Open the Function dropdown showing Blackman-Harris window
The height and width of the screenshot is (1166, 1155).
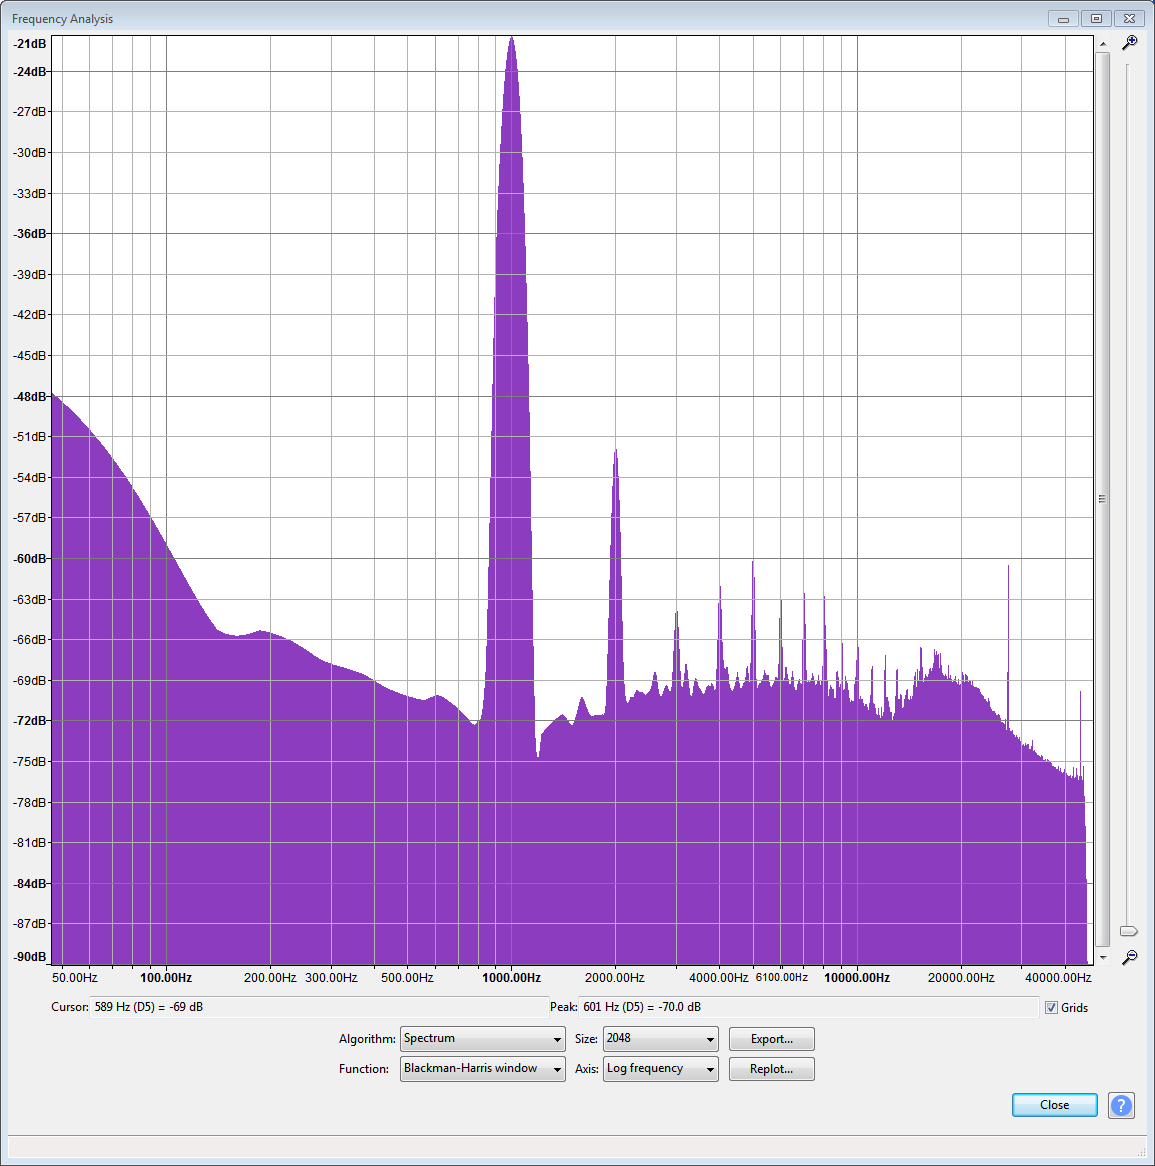483,1069
